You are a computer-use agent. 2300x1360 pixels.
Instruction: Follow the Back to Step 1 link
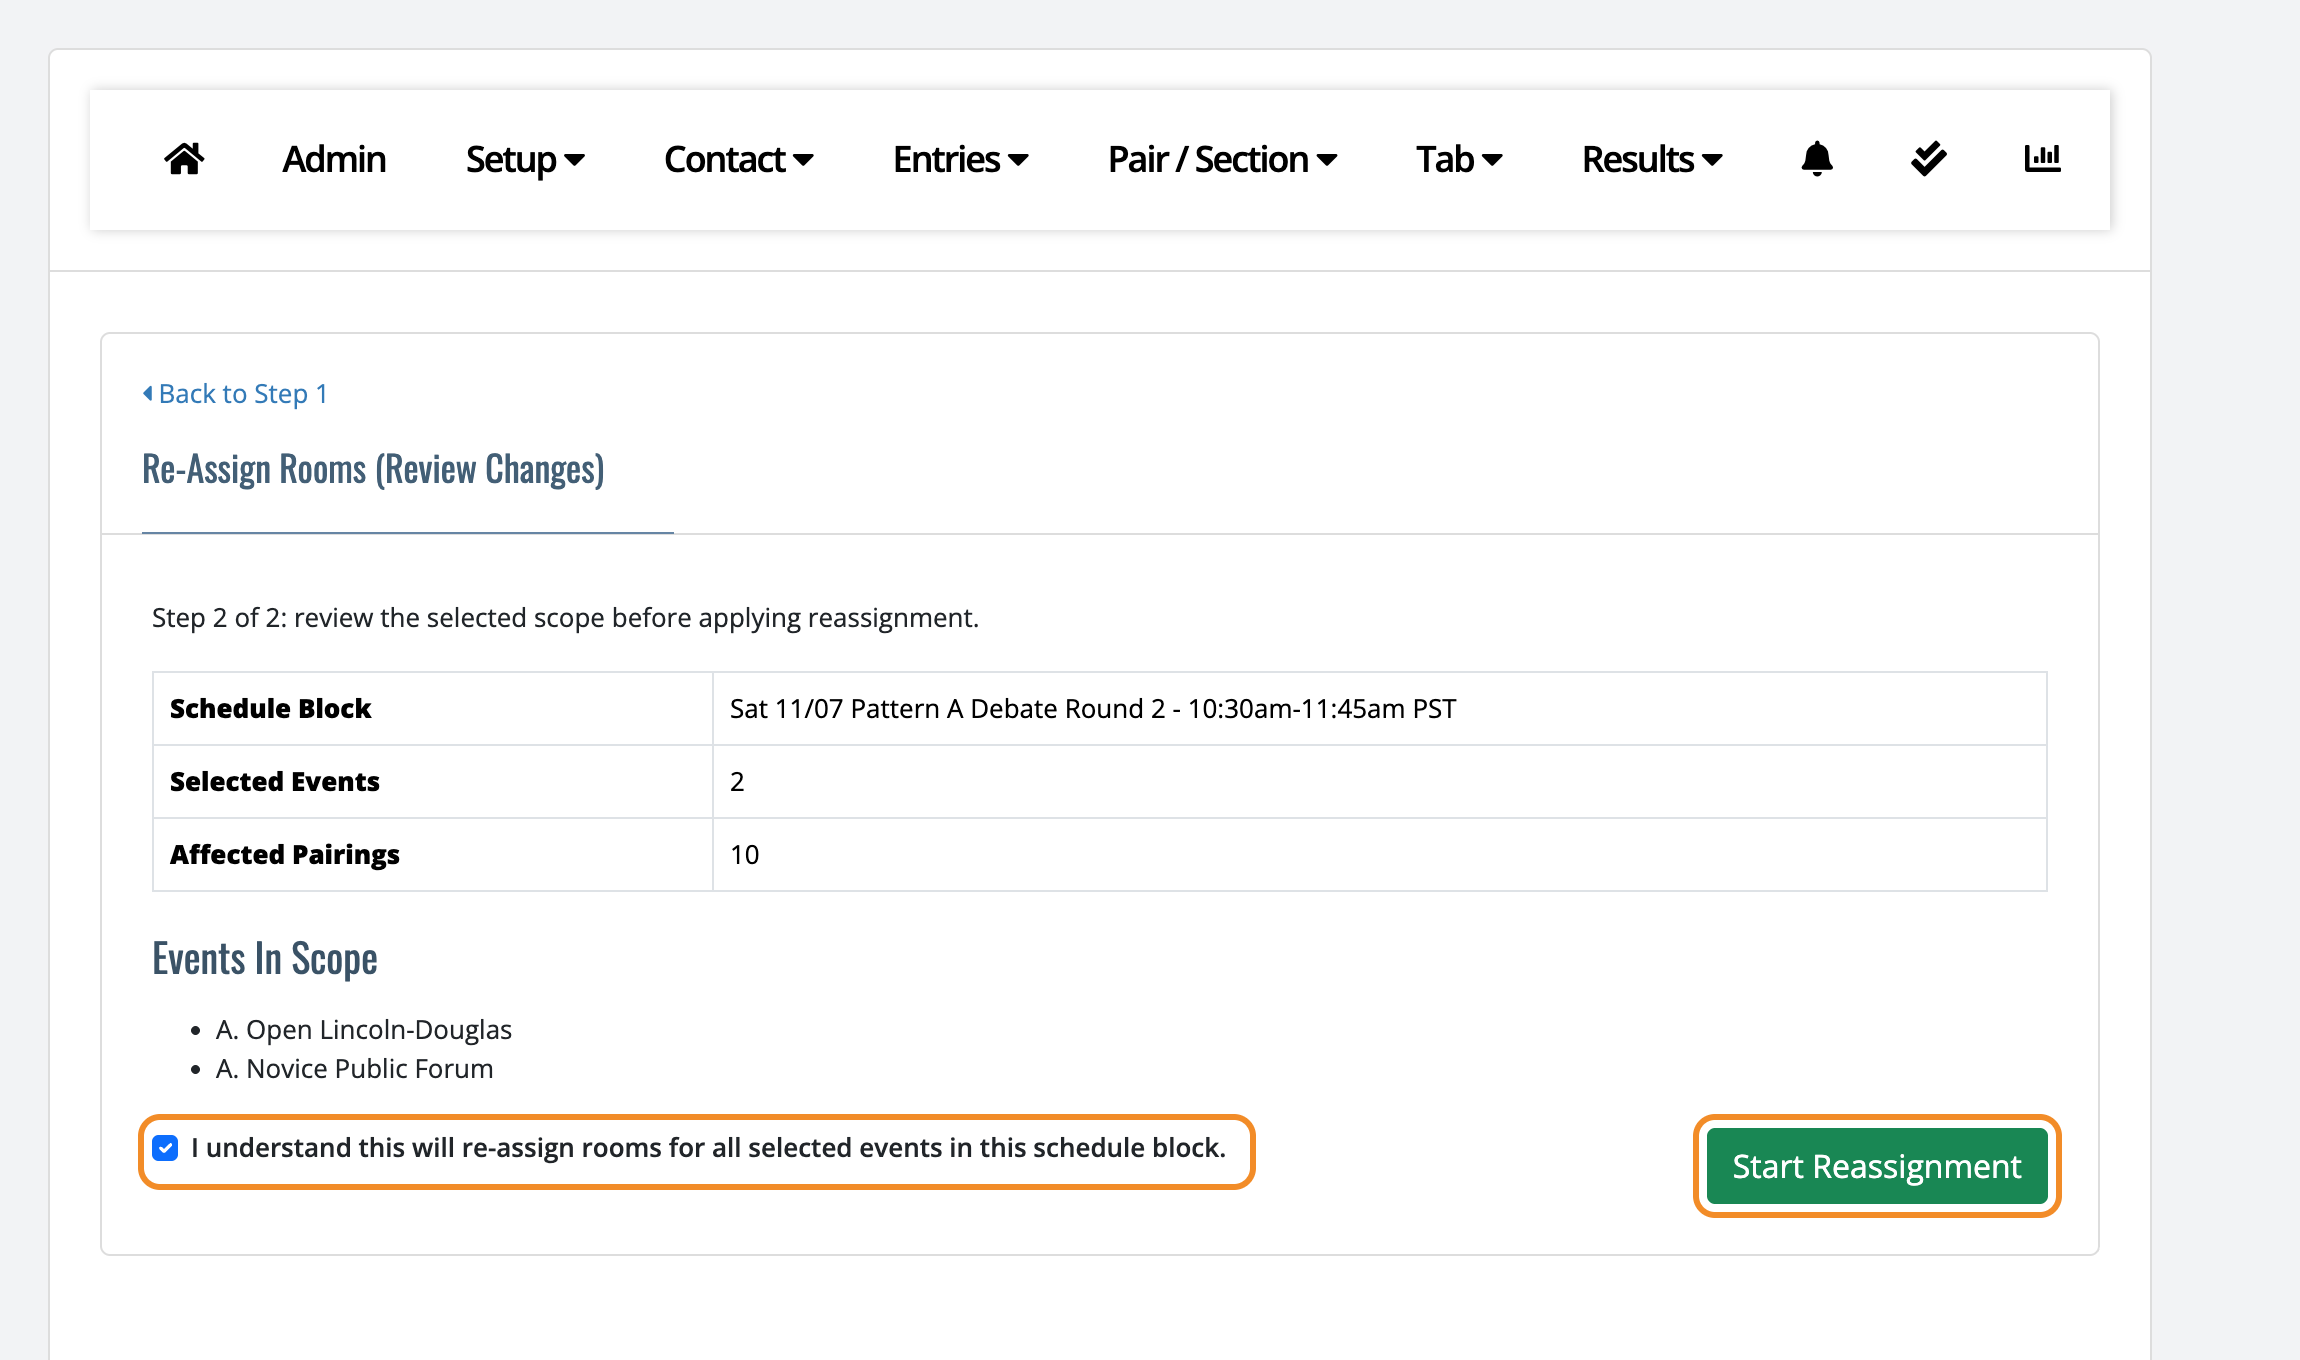235,394
